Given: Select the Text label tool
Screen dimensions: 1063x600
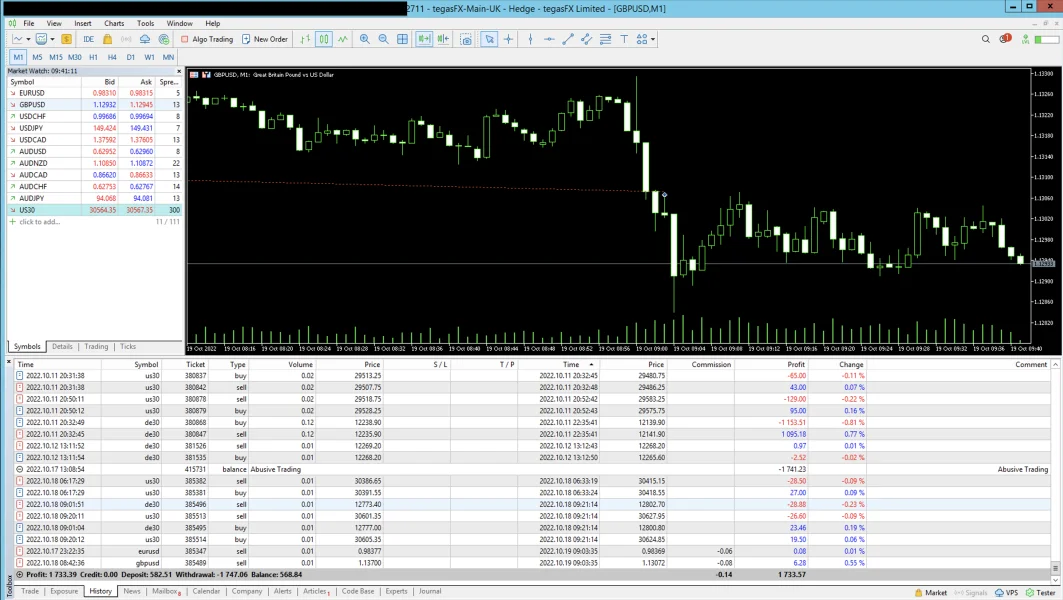Looking at the screenshot, I should (x=625, y=39).
